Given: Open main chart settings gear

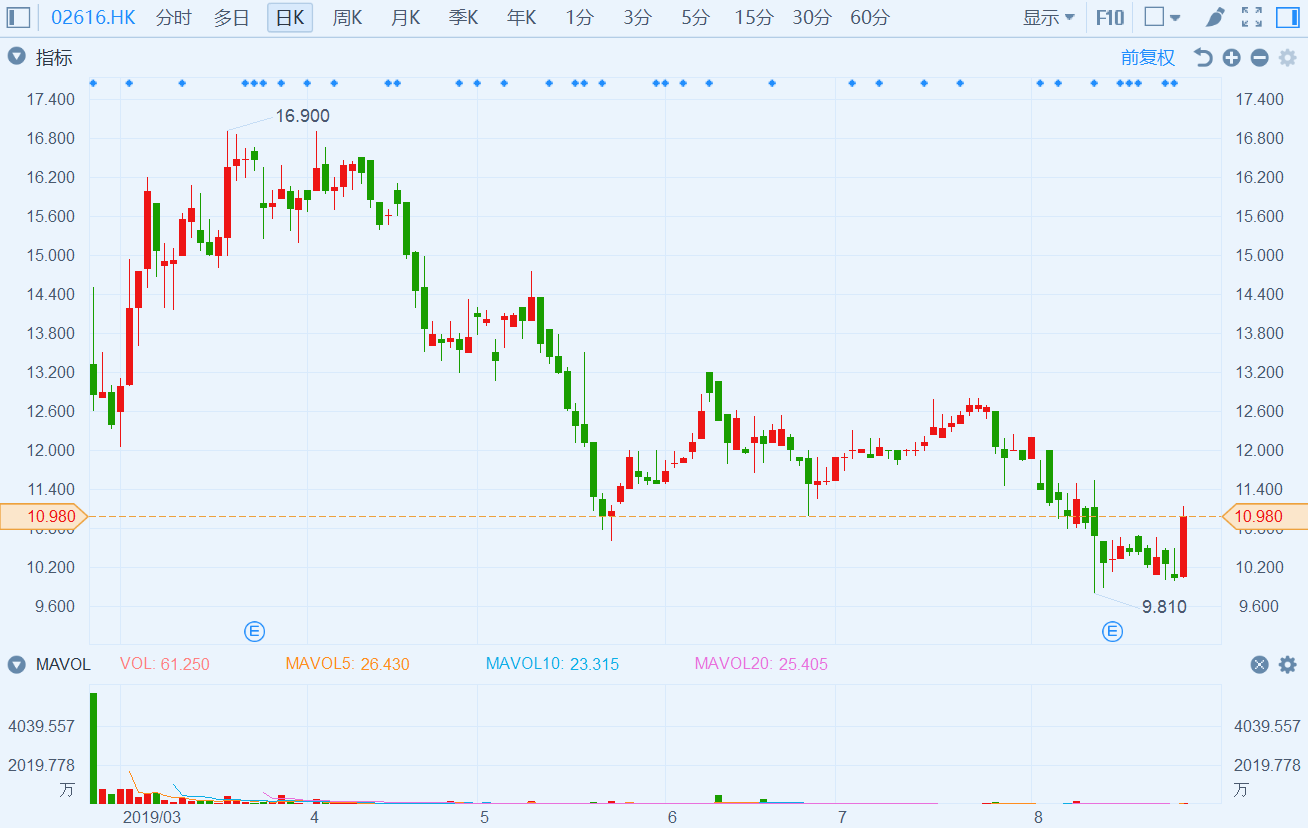Looking at the screenshot, I should [1287, 58].
